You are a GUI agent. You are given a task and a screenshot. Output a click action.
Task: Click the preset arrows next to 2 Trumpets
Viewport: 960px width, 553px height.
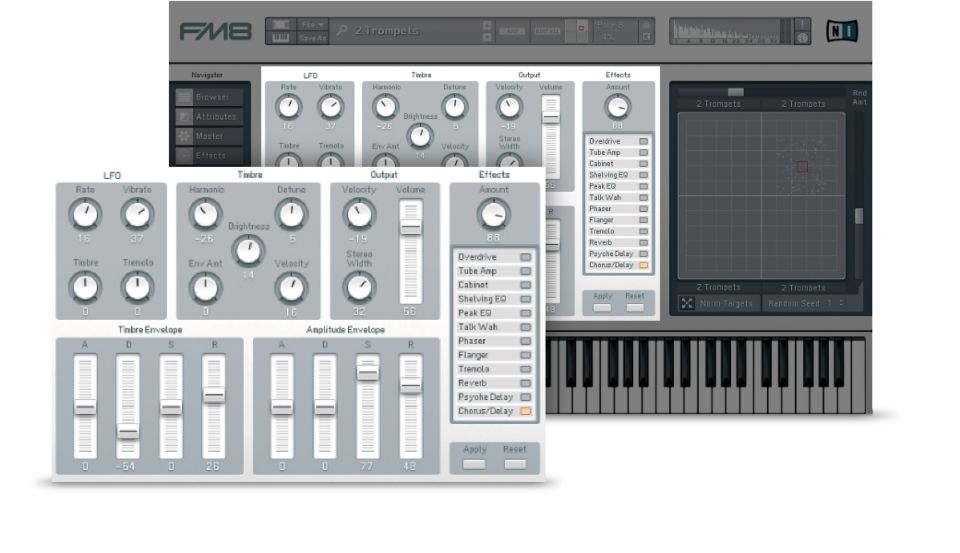(487, 31)
